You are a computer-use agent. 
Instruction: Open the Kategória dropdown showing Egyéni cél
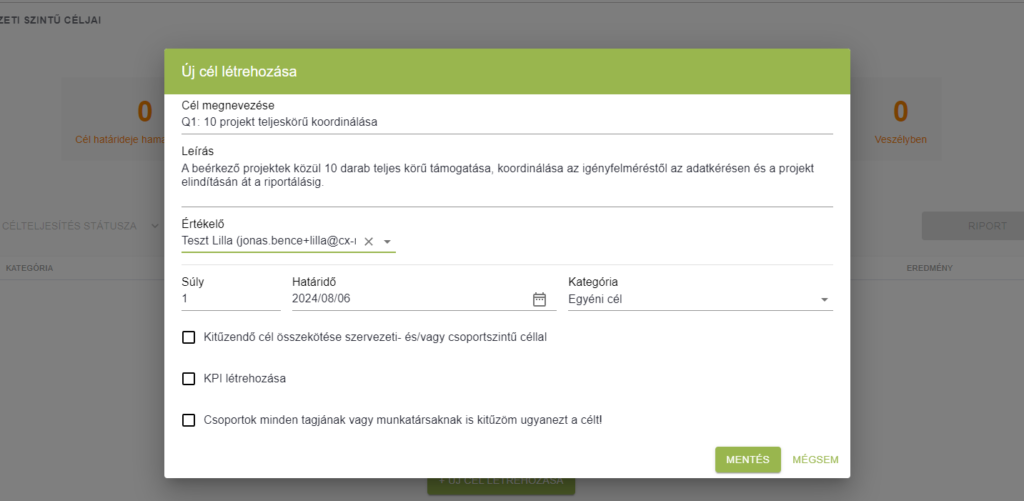(700, 300)
